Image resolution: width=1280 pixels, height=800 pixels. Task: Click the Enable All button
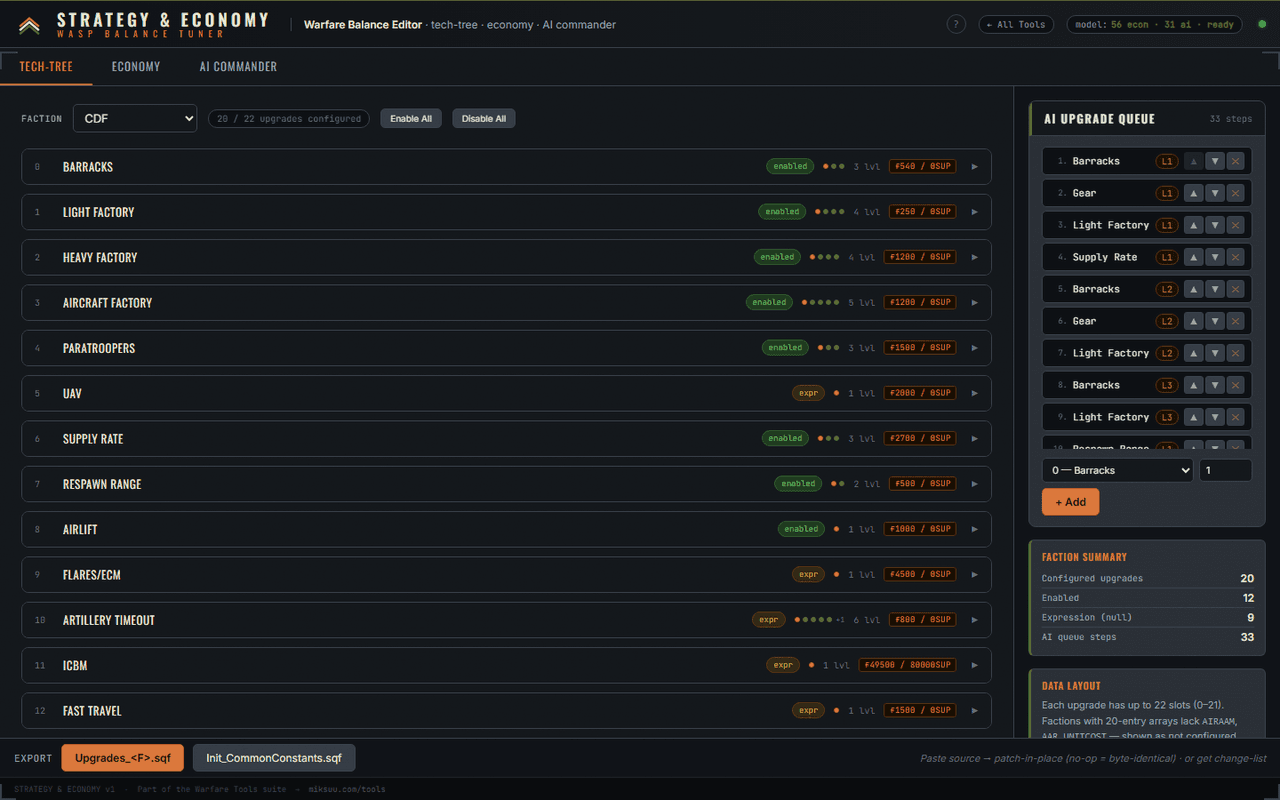(411, 118)
